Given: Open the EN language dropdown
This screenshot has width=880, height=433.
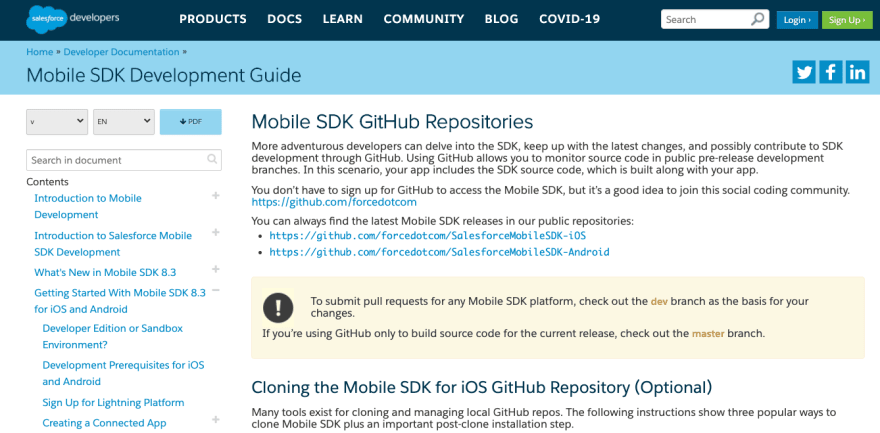Looking at the screenshot, I should point(123,122).
